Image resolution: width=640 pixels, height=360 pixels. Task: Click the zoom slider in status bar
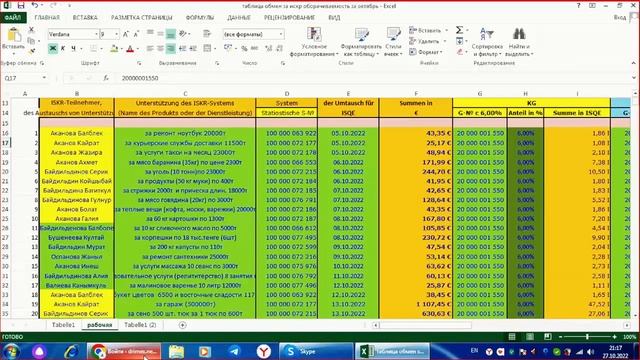click(587, 337)
